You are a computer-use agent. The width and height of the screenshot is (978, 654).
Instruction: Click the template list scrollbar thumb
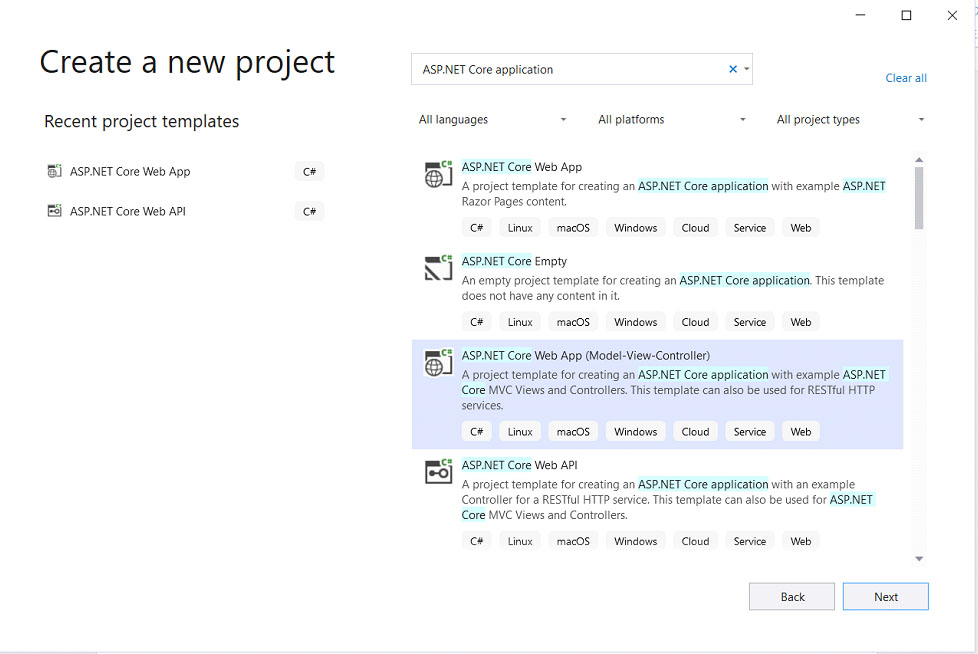pos(919,198)
